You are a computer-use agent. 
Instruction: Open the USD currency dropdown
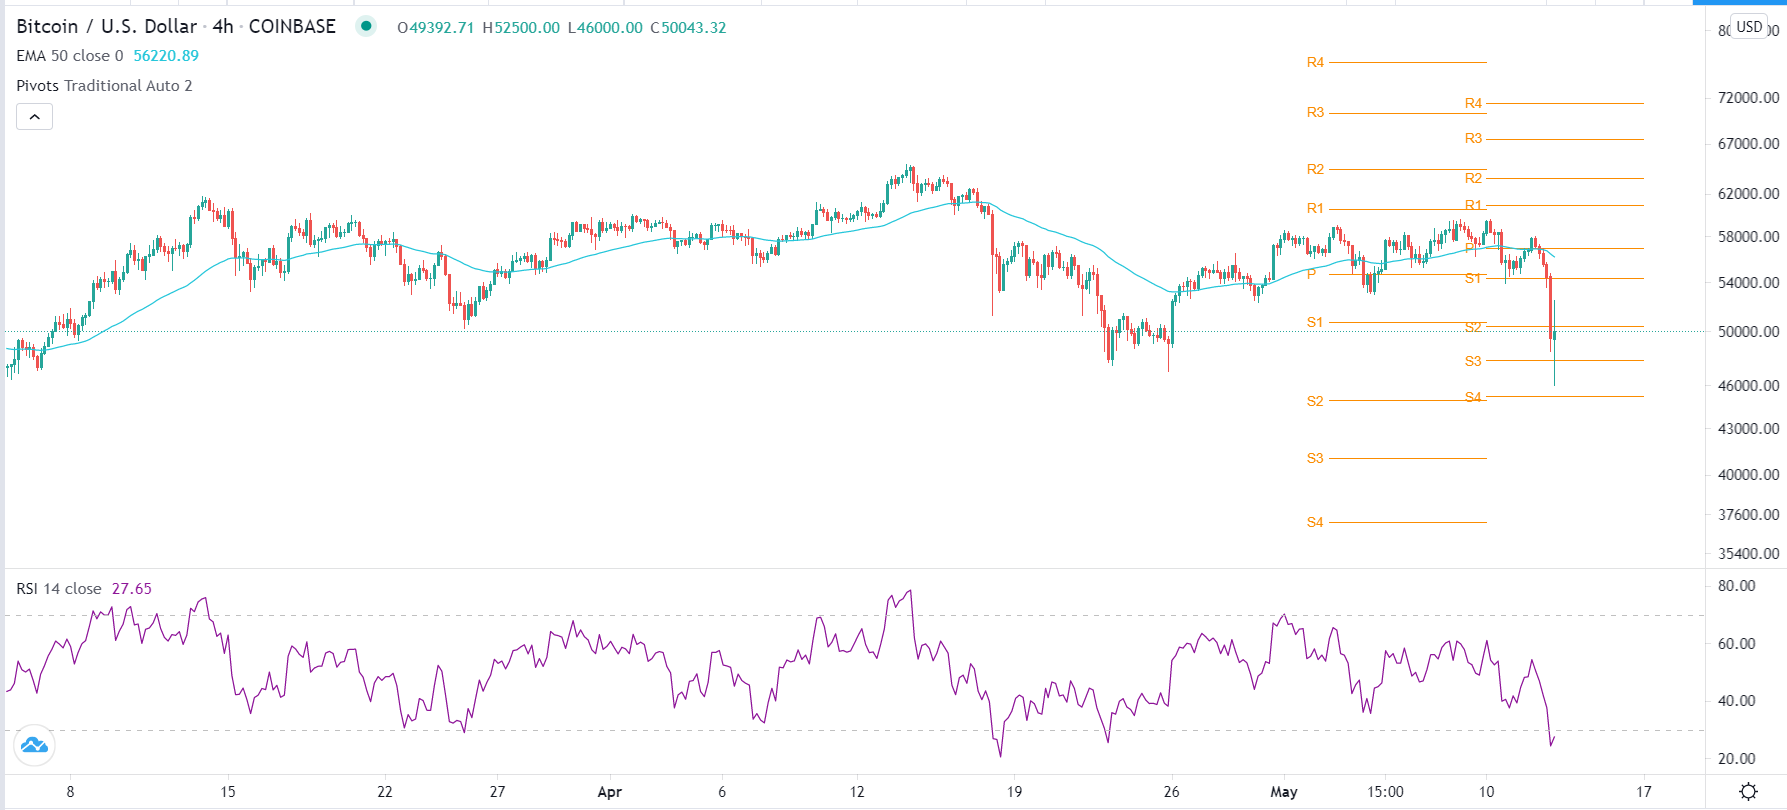click(x=1749, y=27)
